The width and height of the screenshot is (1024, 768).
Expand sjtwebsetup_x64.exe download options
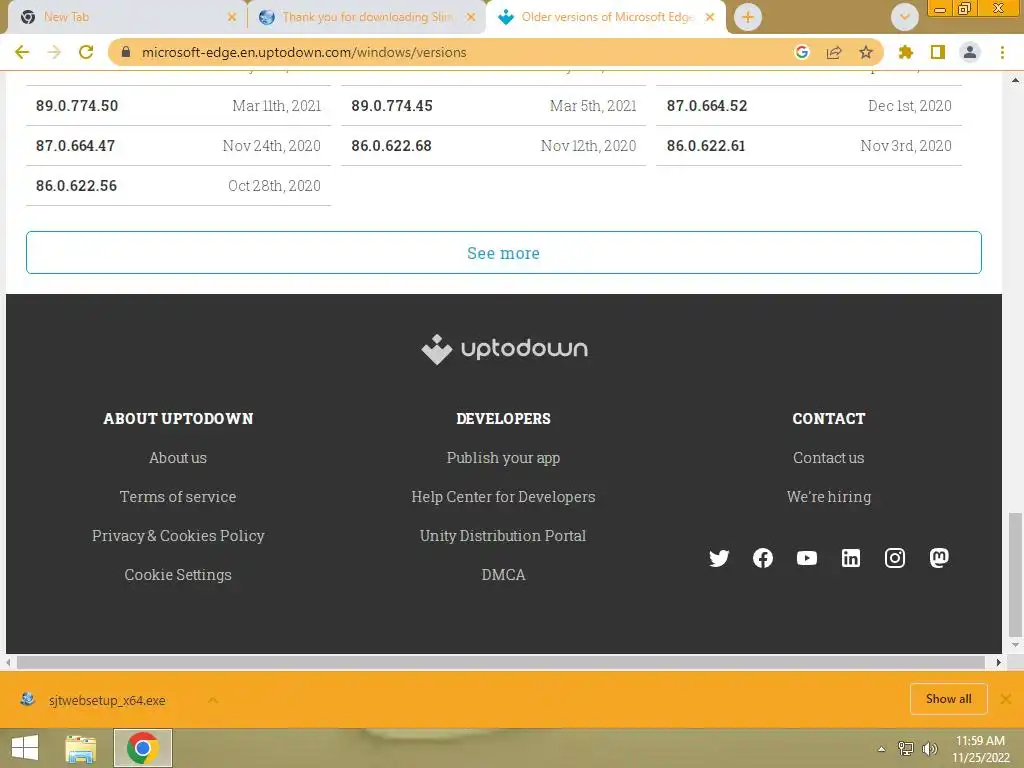click(x=212, y=700)
